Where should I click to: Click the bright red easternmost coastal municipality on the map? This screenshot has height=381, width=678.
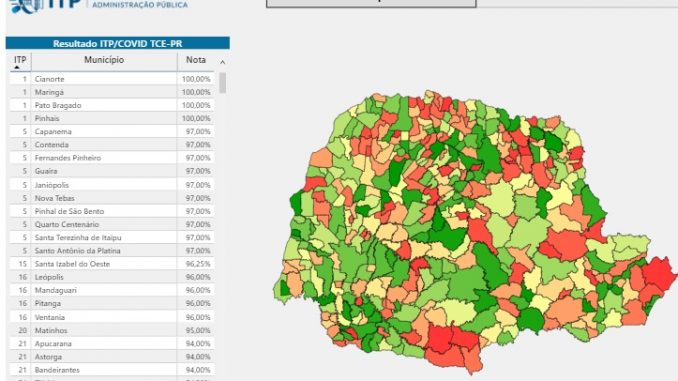click(x=658, y=274)
